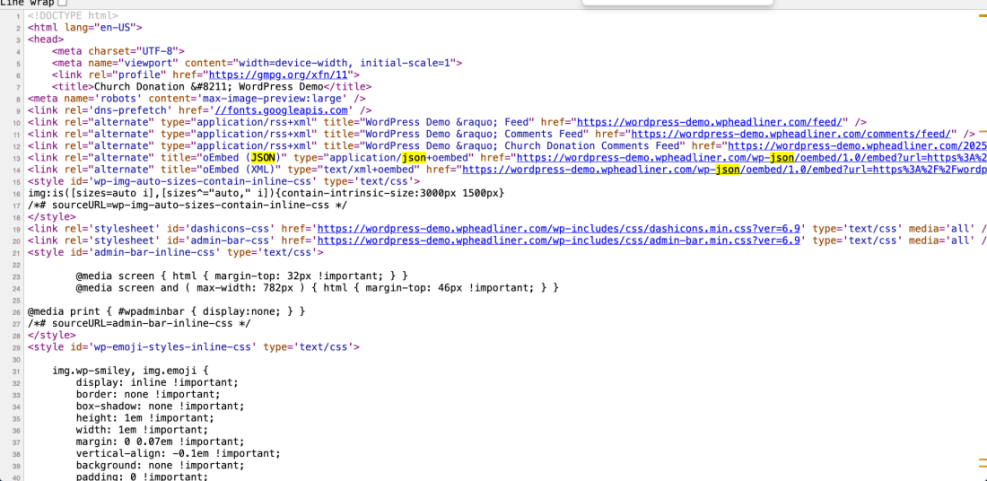Image resolution: width=987 pixels, height=481 pixels.
Task: Open the Church Donation Comments Feed href link
Action: pos(857,146)
